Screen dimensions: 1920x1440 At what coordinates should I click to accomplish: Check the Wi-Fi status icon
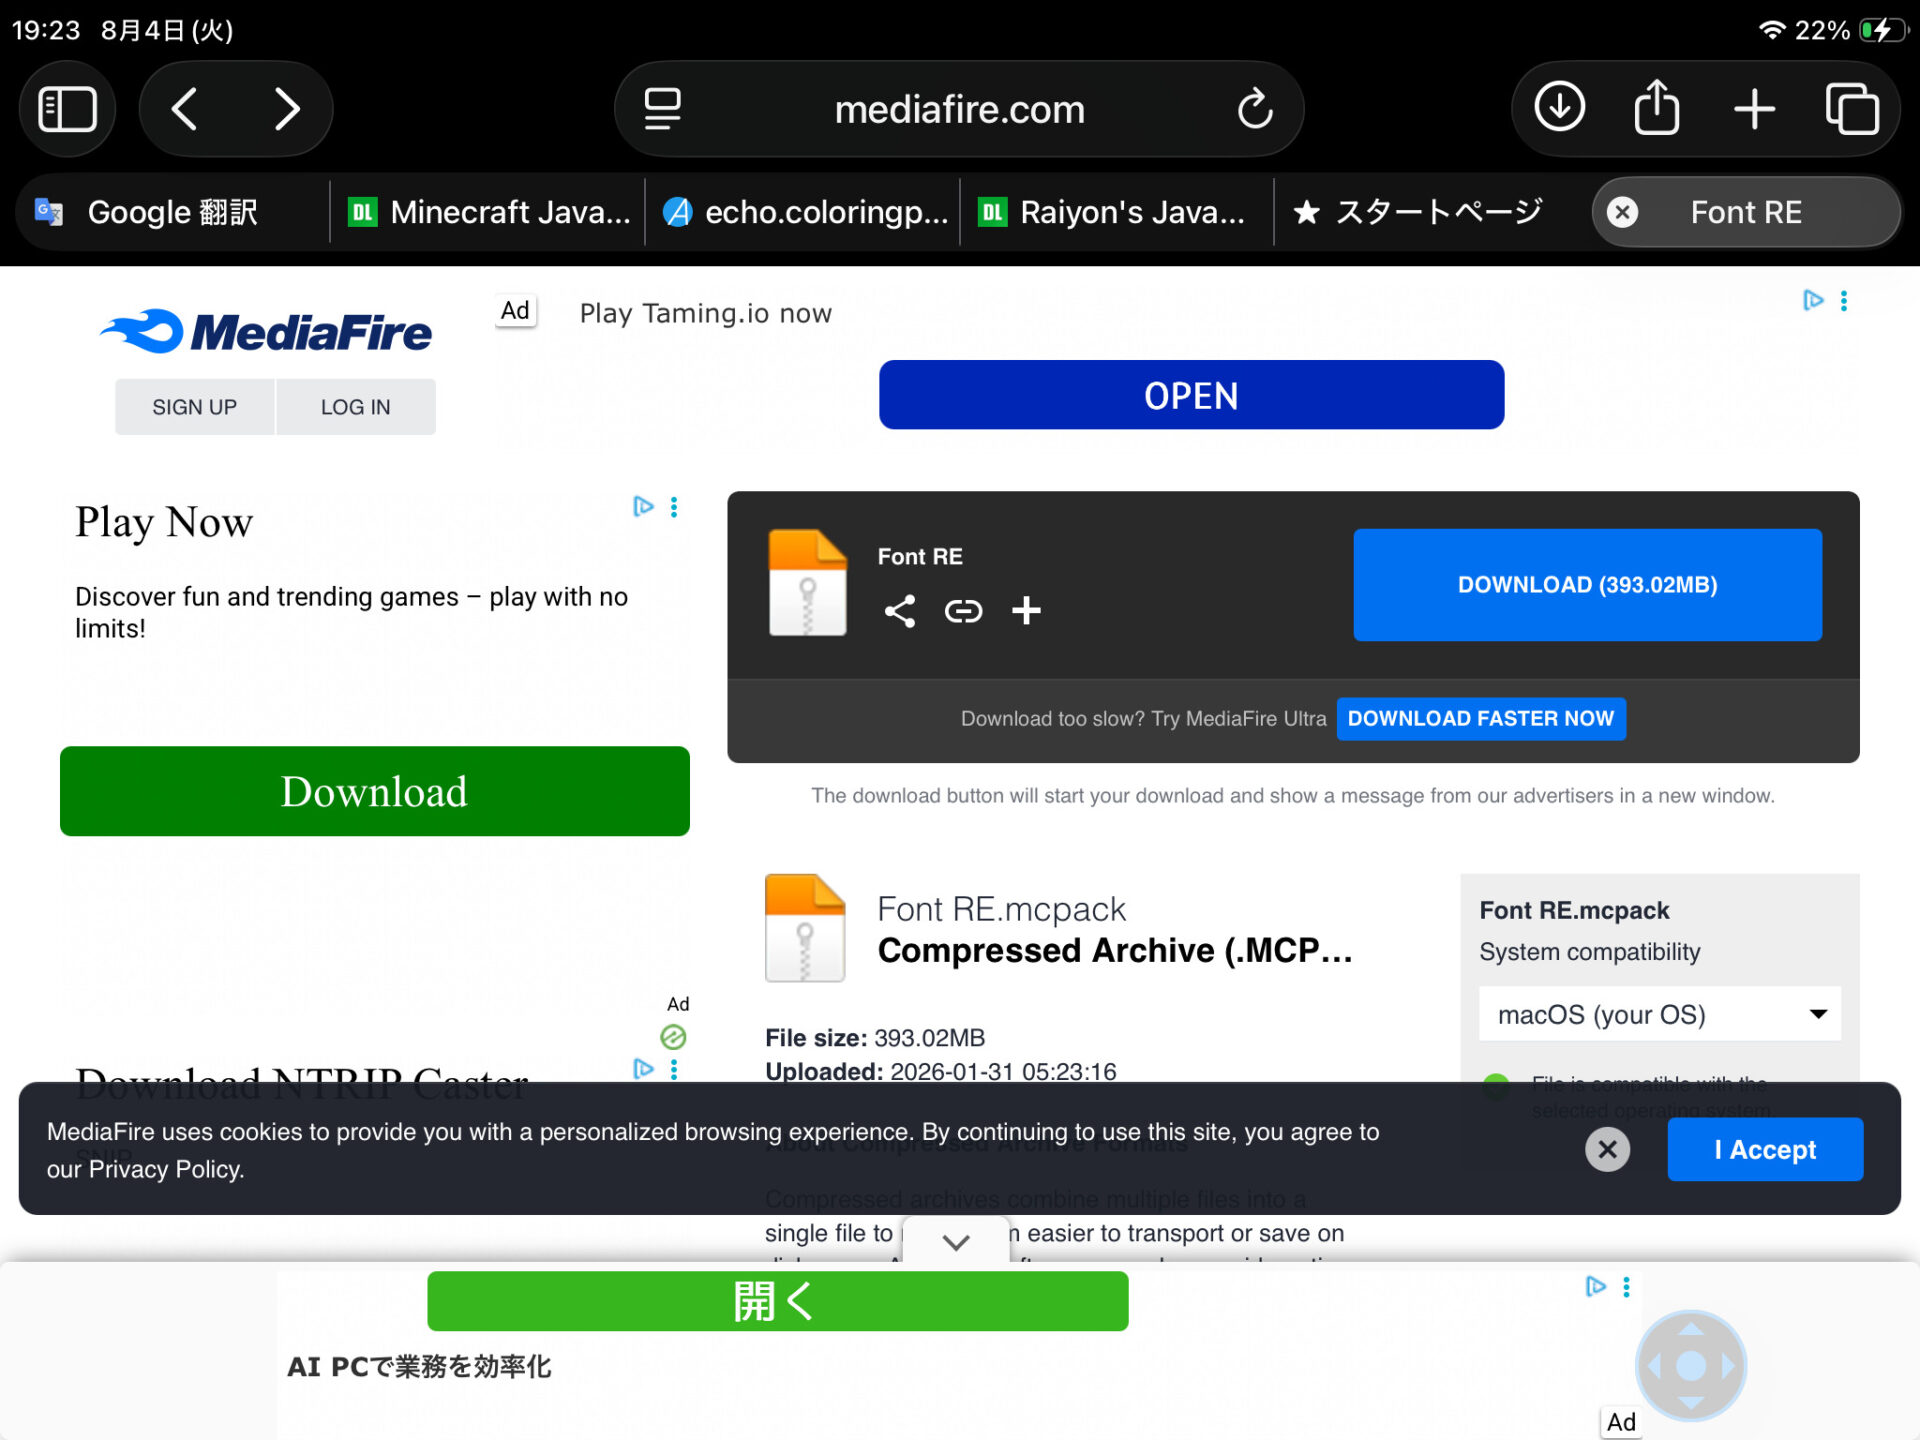pyautogui.click(x=1771, y=29)
